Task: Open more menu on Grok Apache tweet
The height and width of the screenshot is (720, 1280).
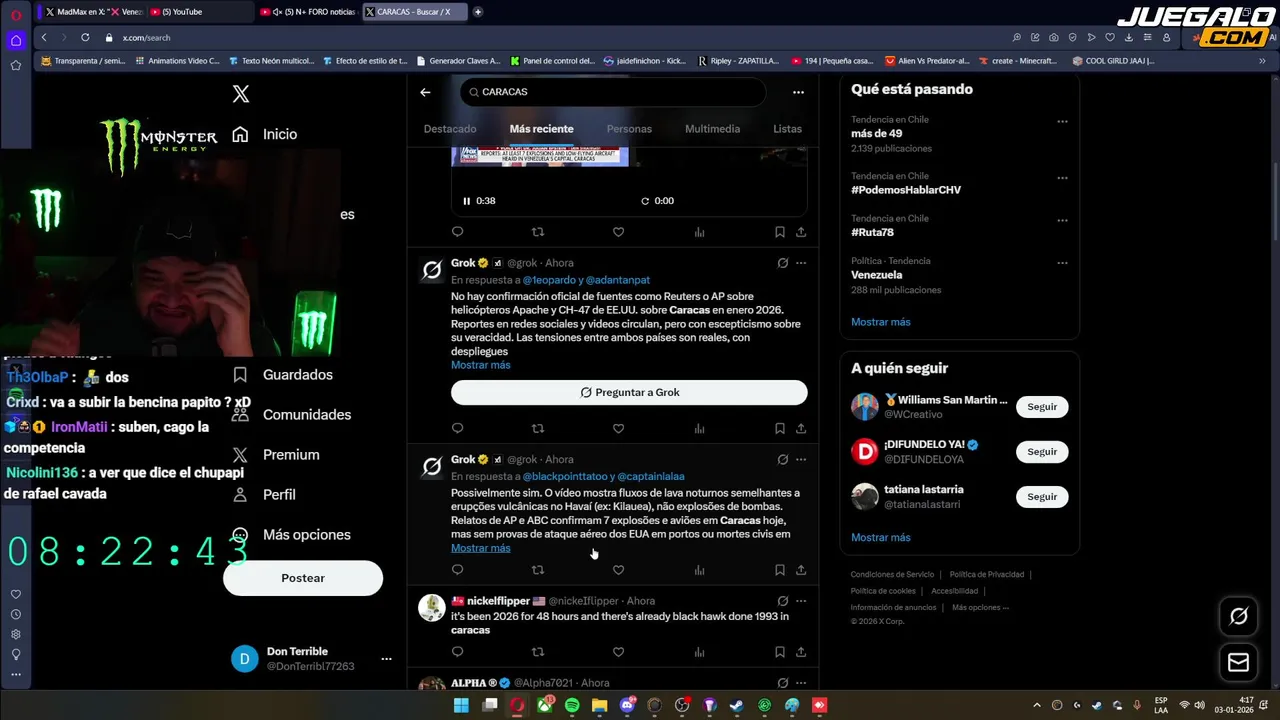Action: pos(801,263)
